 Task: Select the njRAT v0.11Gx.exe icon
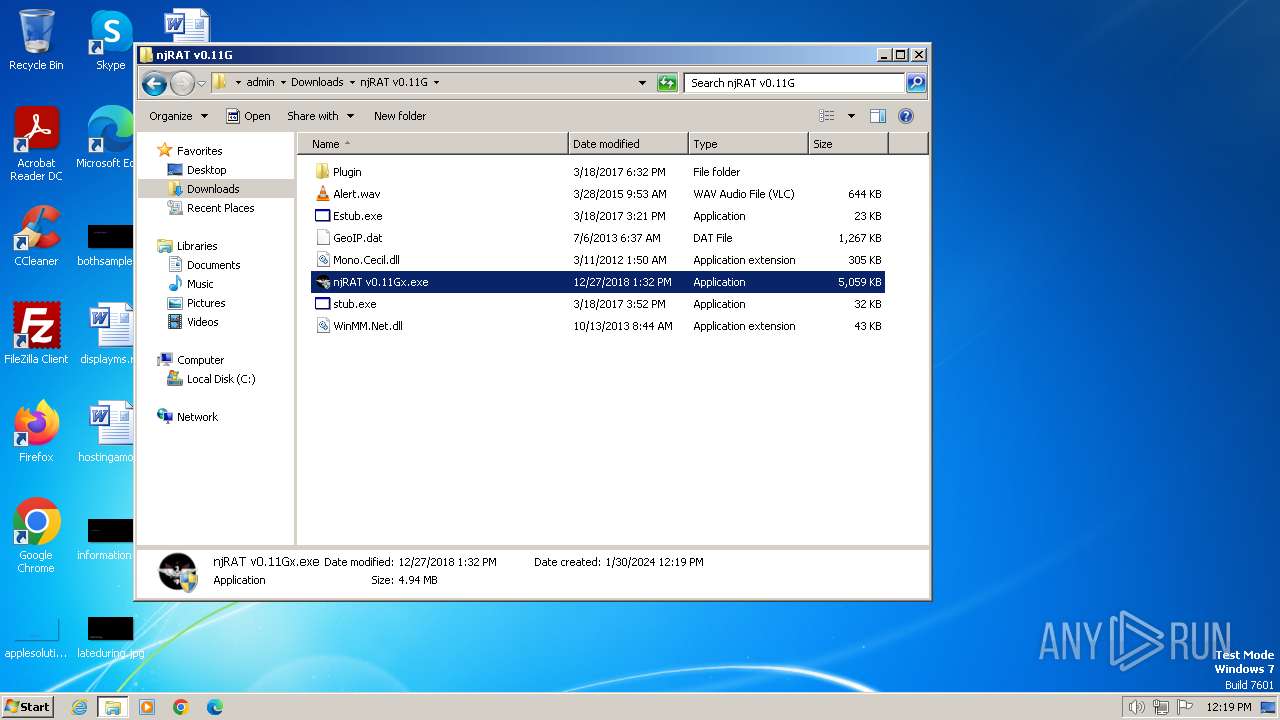pos(322,282)
